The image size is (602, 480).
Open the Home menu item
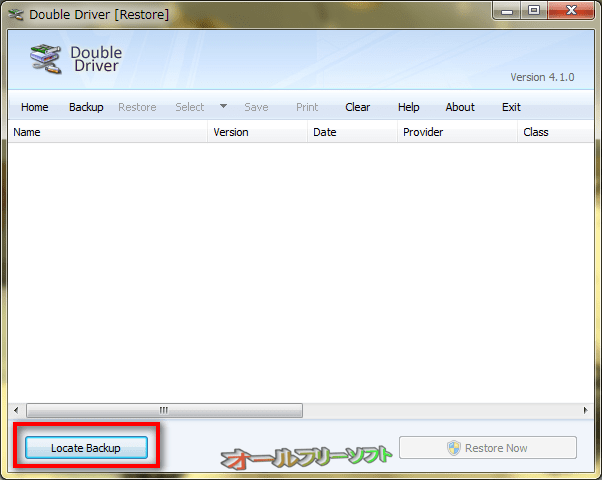click(x=35, y=107)
